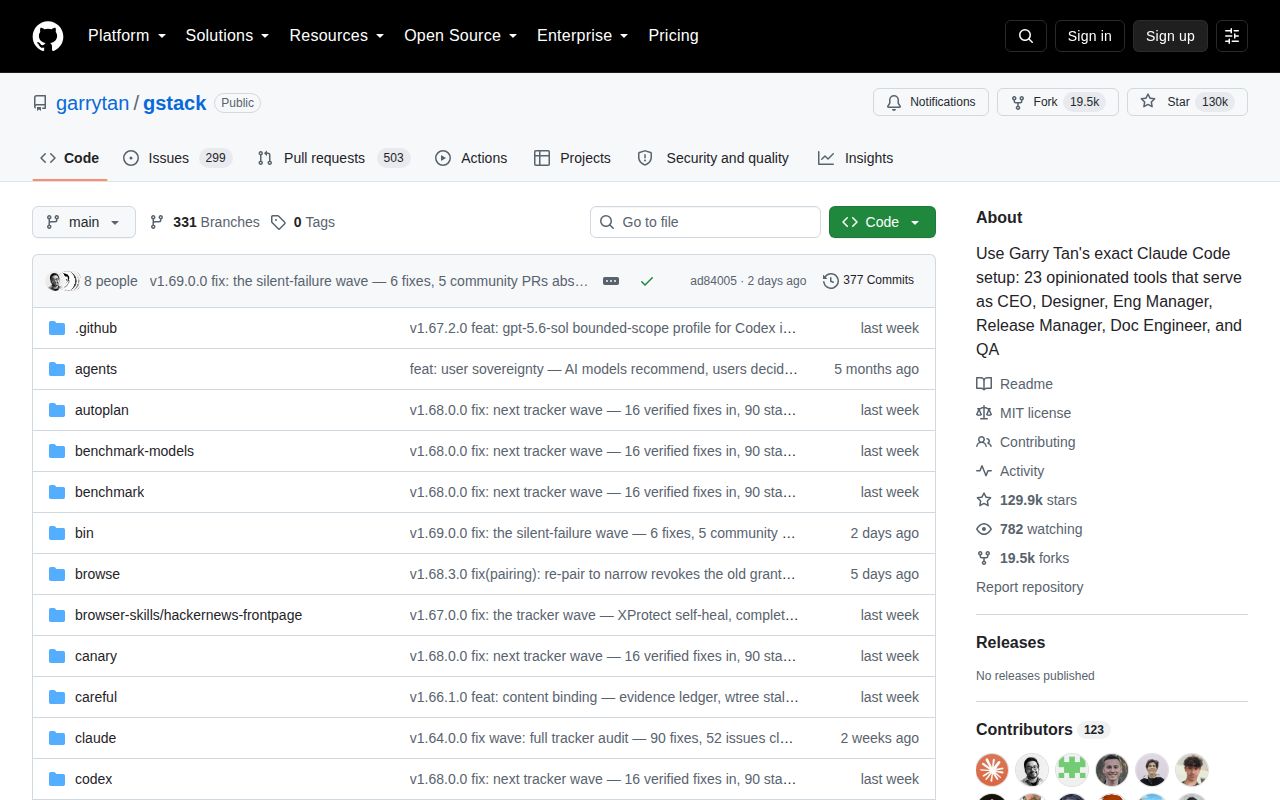
Task: Switch to the Pull requests tab
Action: point(334,158)
